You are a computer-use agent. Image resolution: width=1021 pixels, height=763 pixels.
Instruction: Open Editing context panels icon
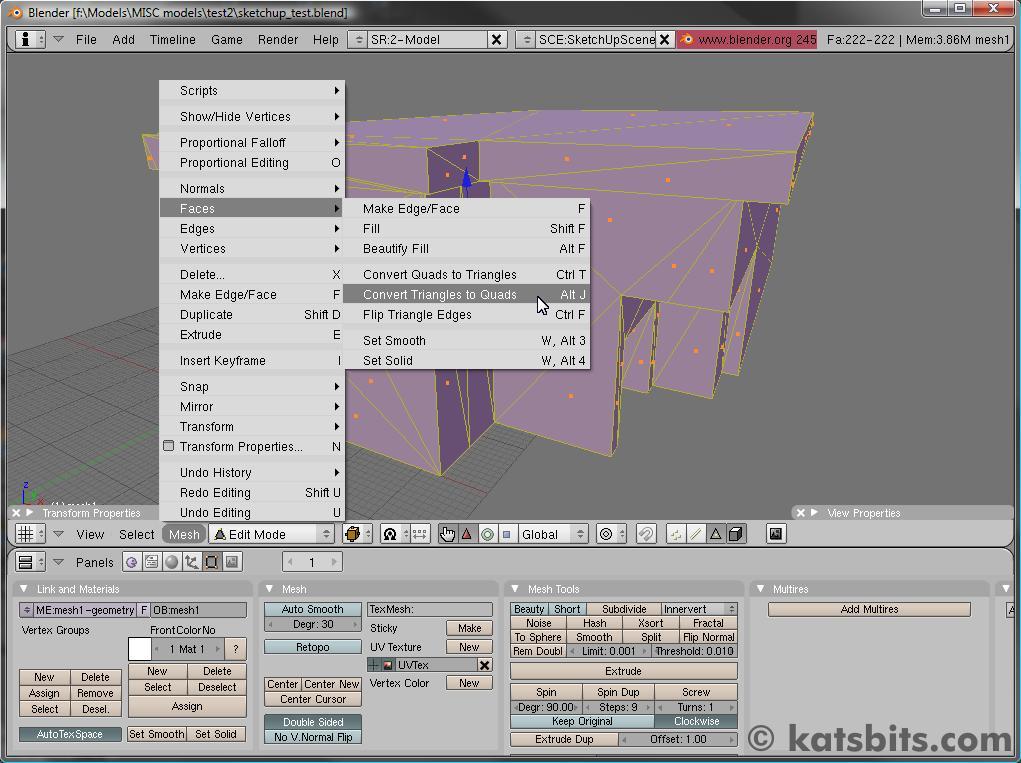click(x=212, y=562)
